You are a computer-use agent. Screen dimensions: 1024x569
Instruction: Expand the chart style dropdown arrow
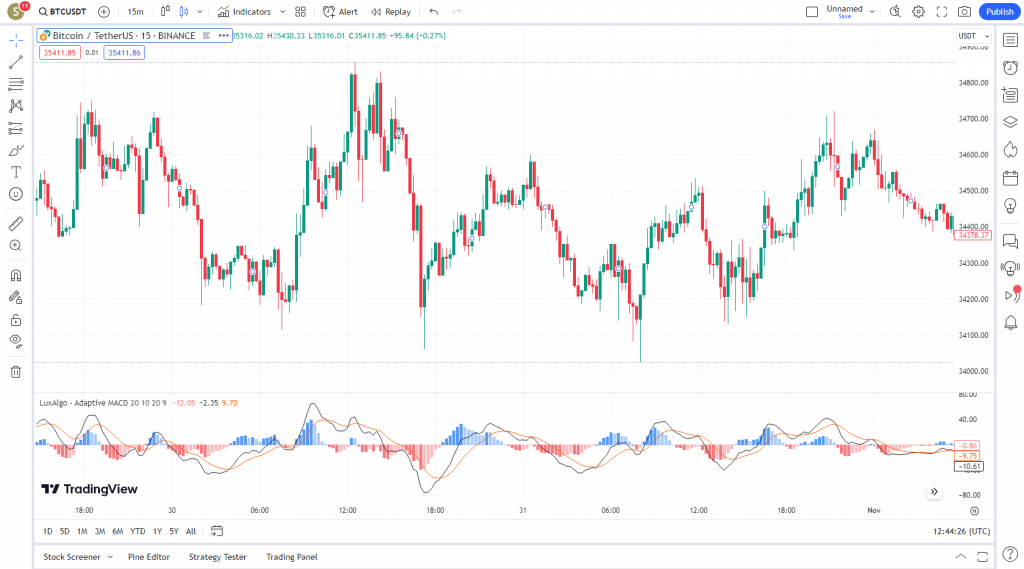click(200, 12)
